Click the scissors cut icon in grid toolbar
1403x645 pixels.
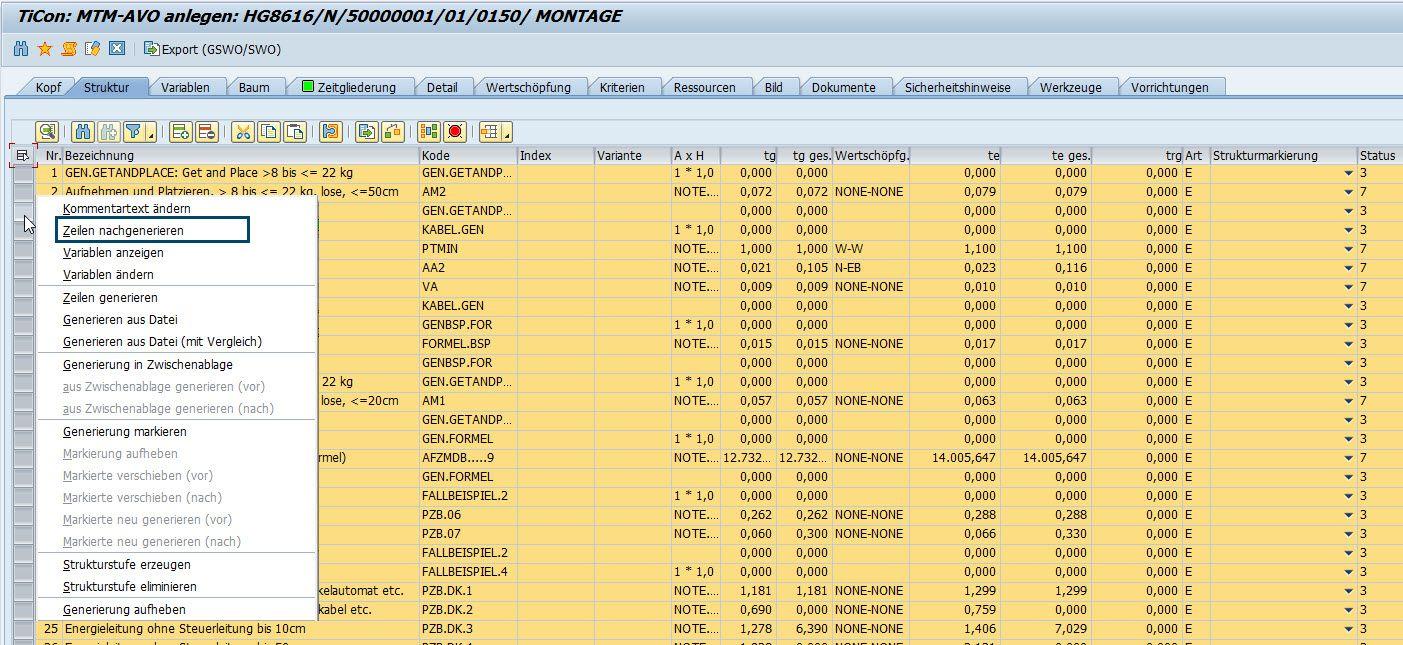tap(242, 132)
